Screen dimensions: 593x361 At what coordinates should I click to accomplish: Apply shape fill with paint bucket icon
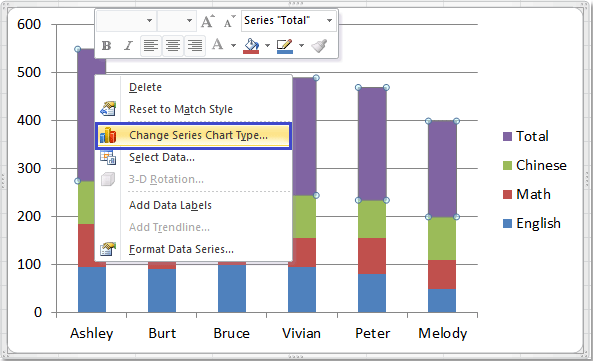(251, 46)
